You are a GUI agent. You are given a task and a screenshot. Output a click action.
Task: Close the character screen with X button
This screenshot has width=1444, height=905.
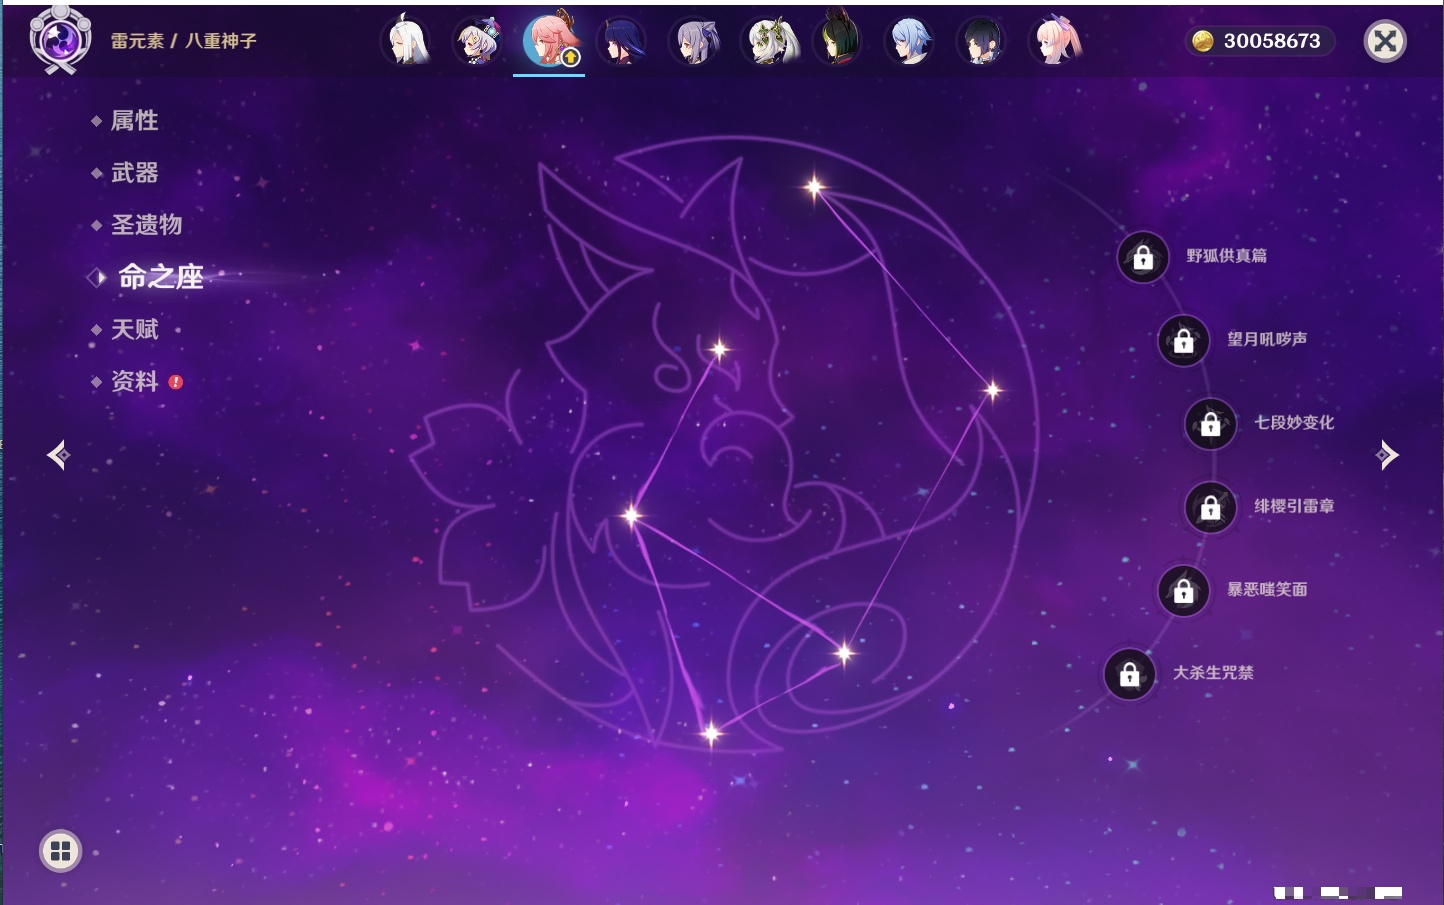pos(1385,41)
